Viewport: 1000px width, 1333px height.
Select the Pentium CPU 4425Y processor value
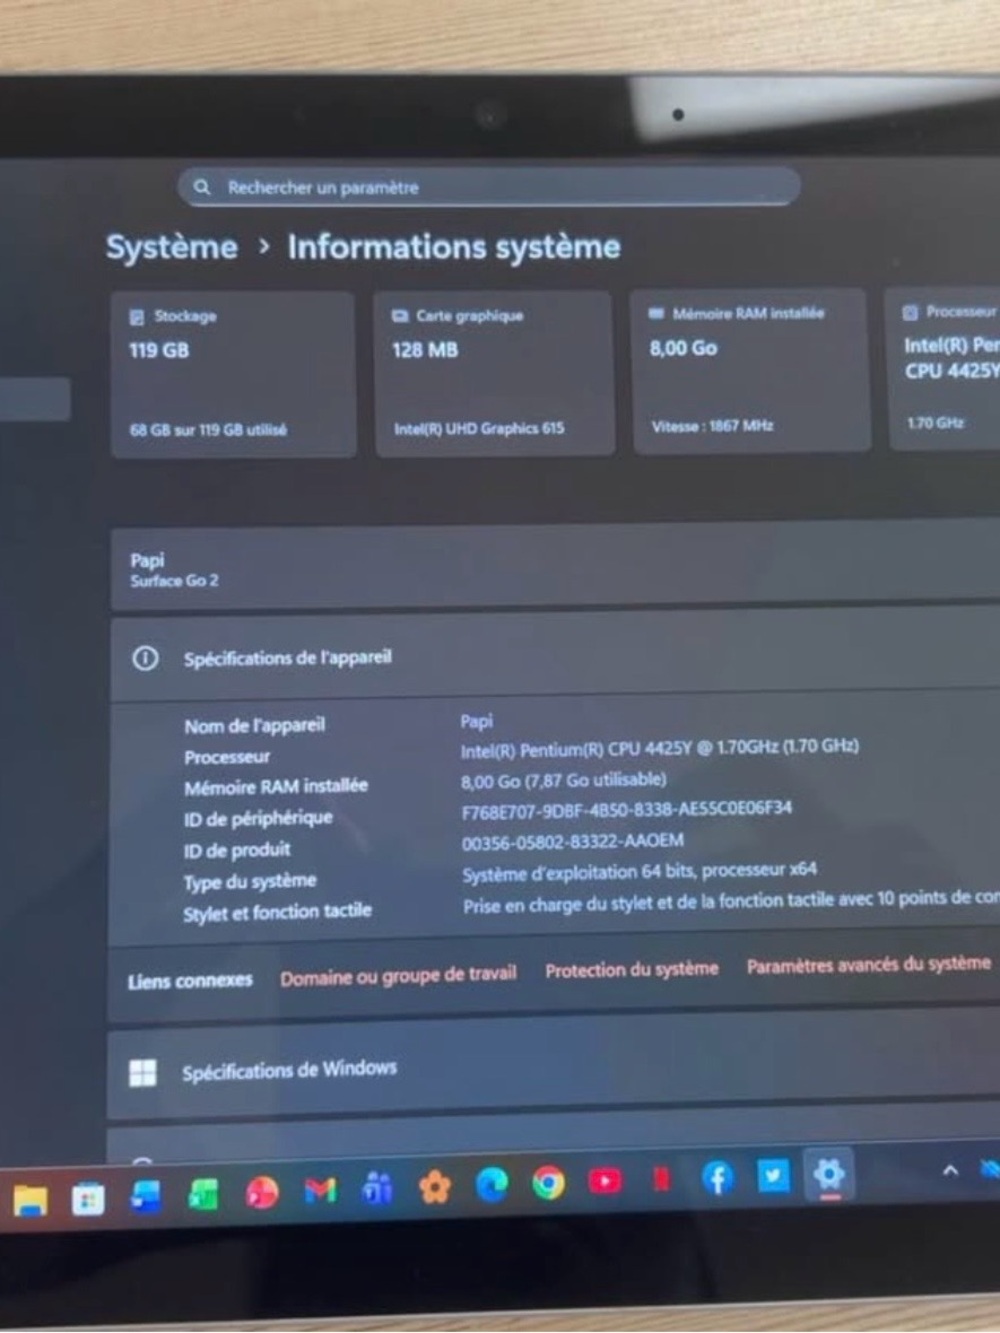coord(659,748)
